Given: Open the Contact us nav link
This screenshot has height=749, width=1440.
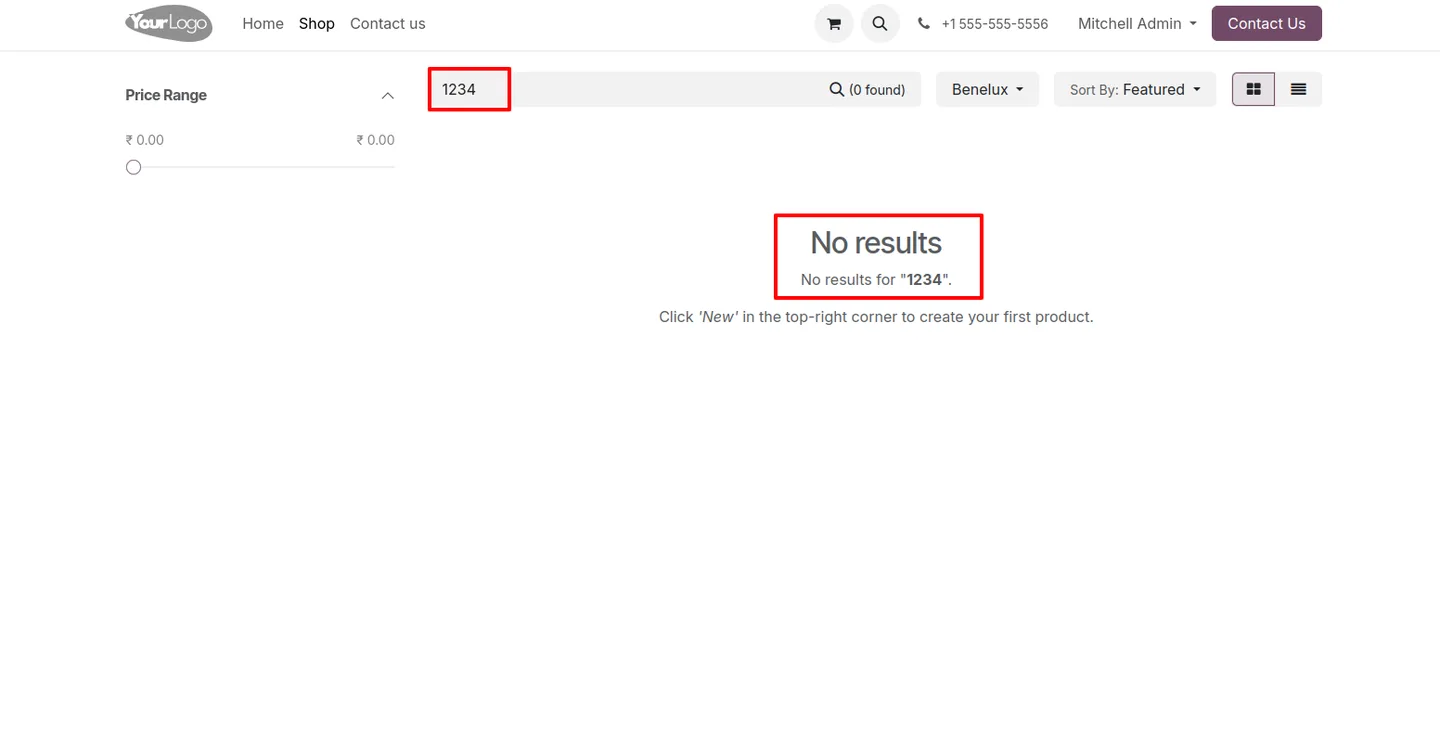Looking at the screenshot, I should tap(388, 24).
